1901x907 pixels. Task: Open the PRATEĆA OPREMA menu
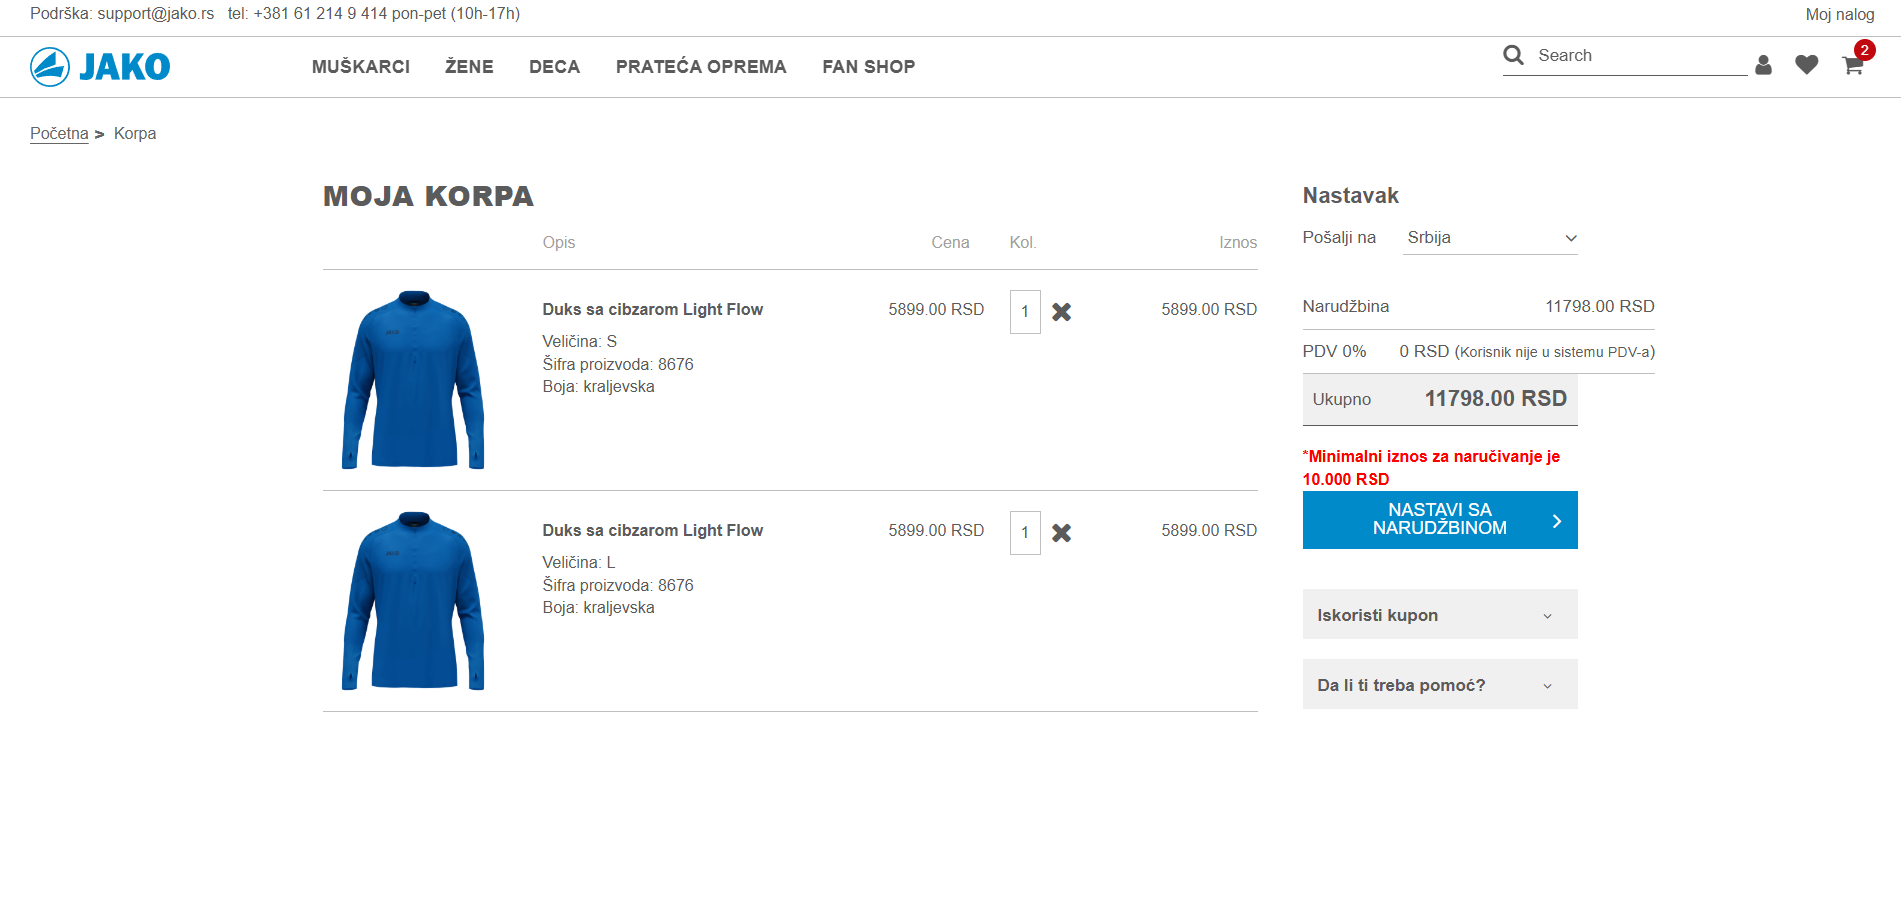[x=700, y=67]
